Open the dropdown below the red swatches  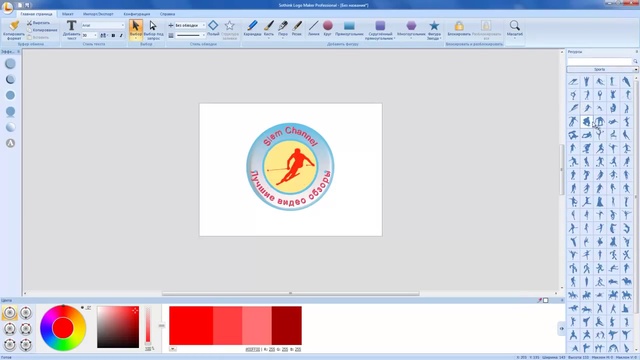(x=173, y=349)
